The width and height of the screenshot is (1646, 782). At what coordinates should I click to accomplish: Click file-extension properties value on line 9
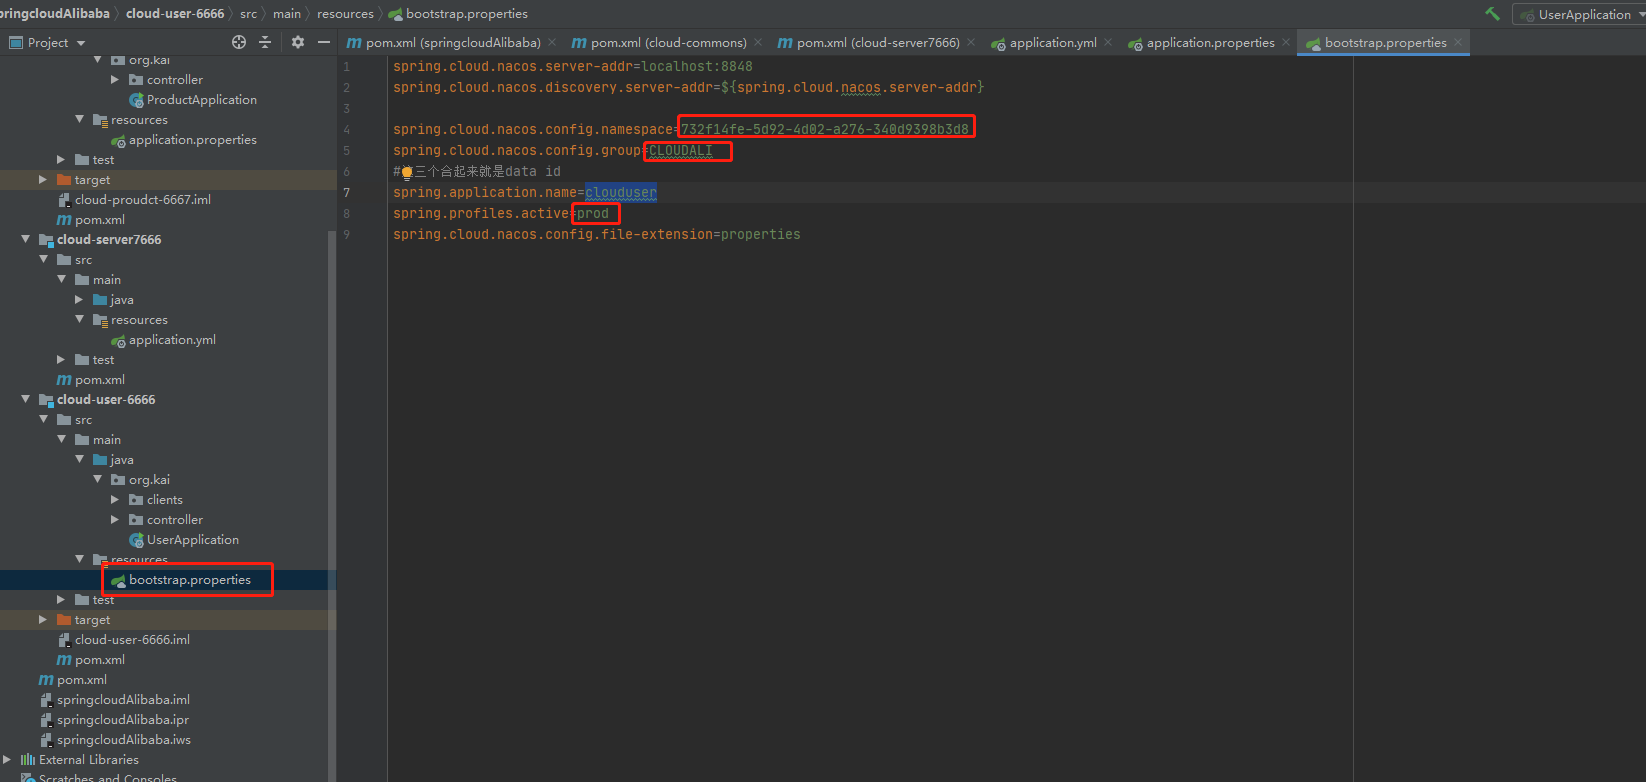(x=761, y=235)
